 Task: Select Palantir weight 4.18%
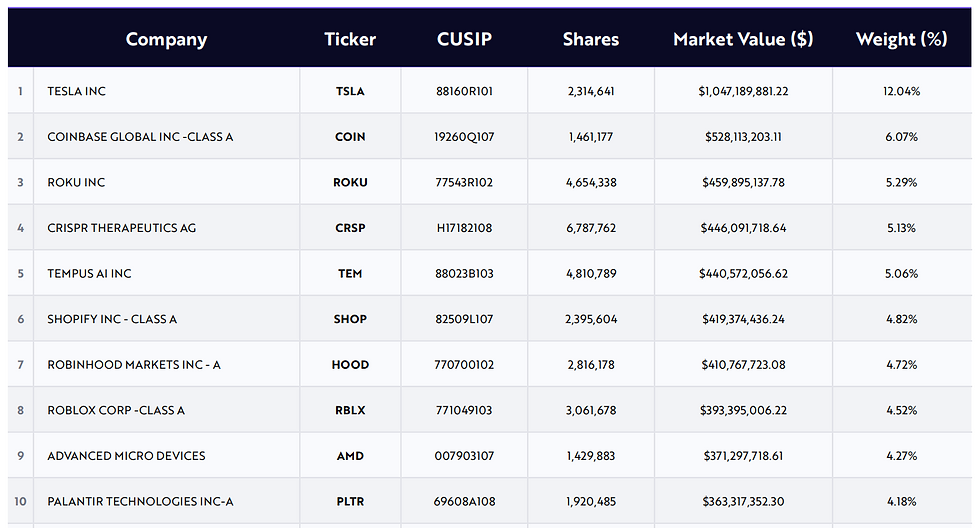(902, 502)
